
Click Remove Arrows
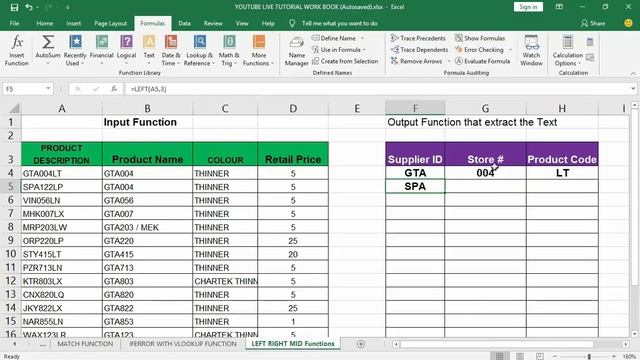tap(417, 61)
